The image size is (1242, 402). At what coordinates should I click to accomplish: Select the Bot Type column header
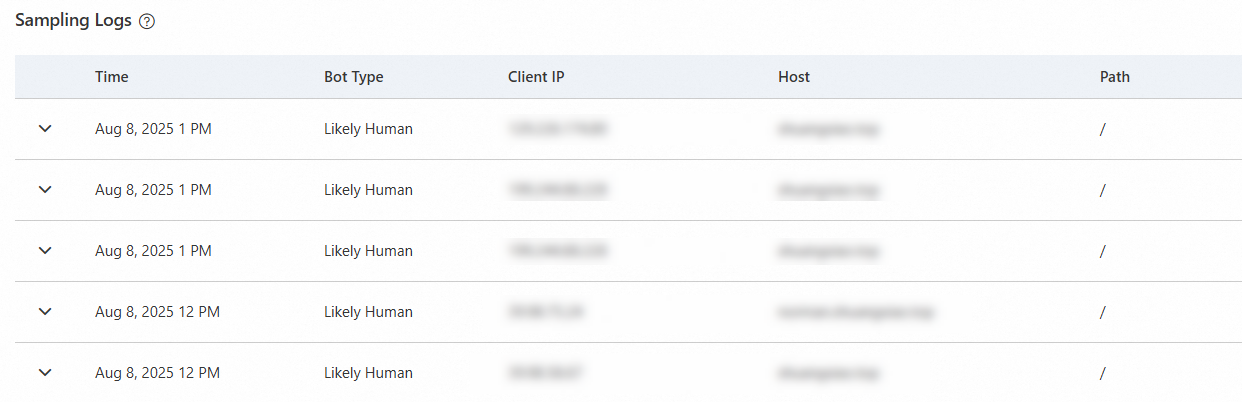click(x=353, y=77)
